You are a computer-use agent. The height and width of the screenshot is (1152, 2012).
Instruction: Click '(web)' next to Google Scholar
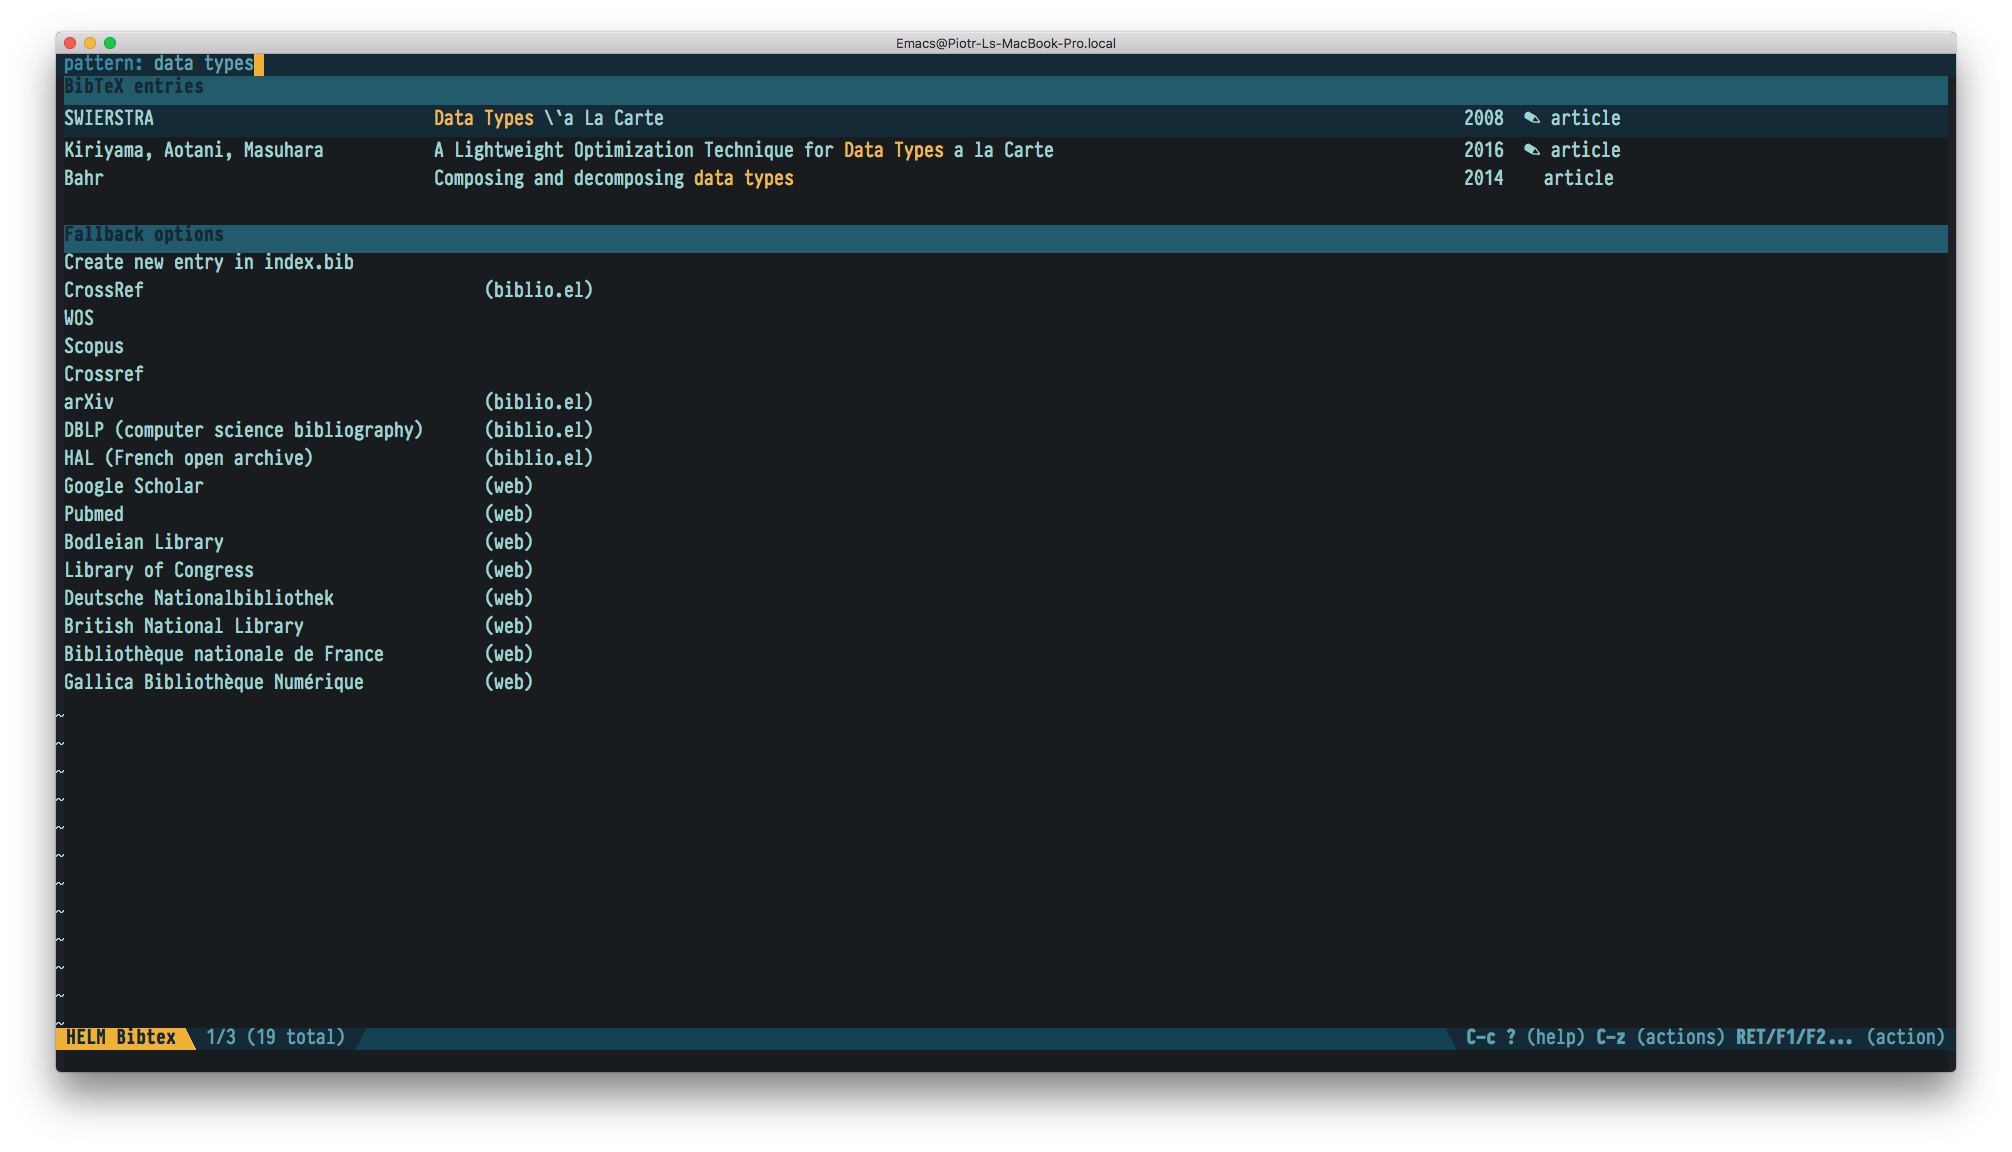coord(509,486)
